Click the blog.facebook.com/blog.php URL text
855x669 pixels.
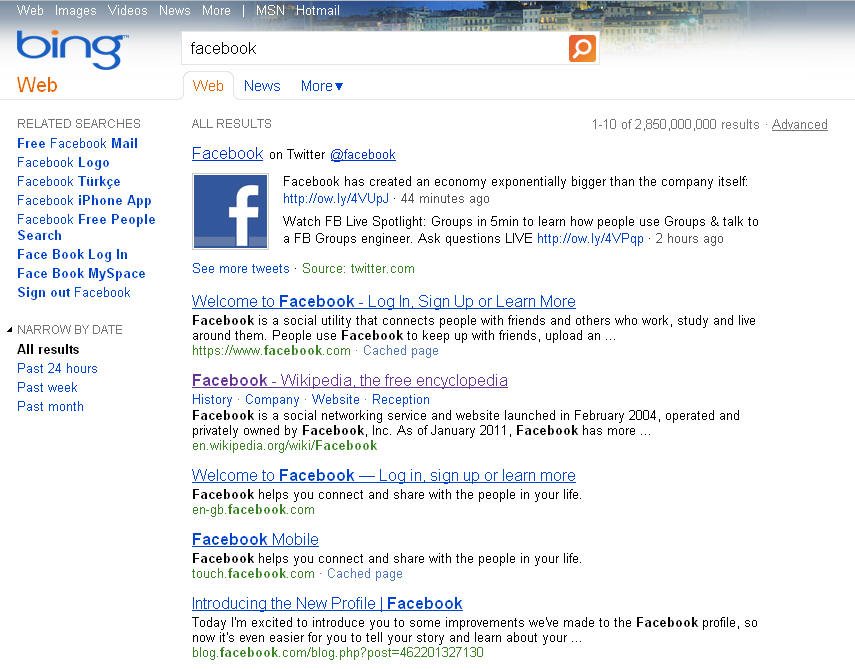pyautogui.click(x=338, y=653)
